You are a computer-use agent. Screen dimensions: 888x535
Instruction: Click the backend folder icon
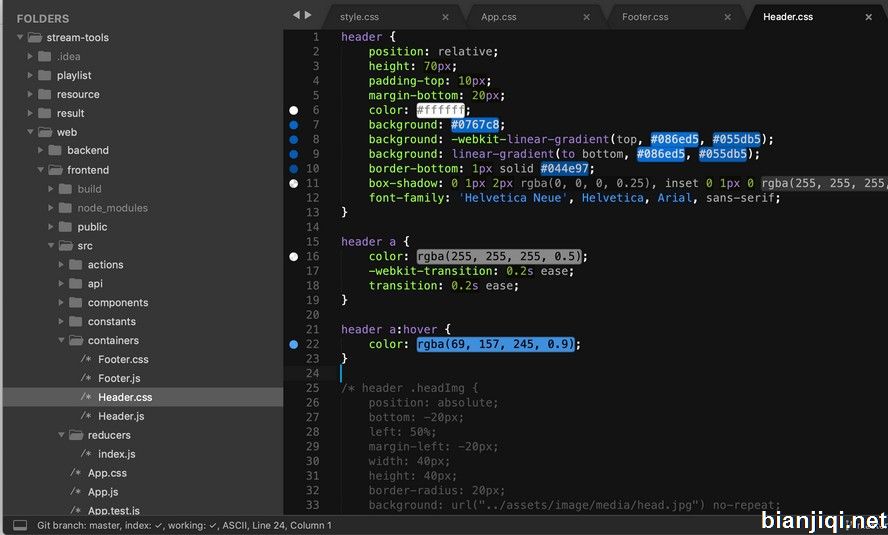pyautogui.click(x=55, y=150)
